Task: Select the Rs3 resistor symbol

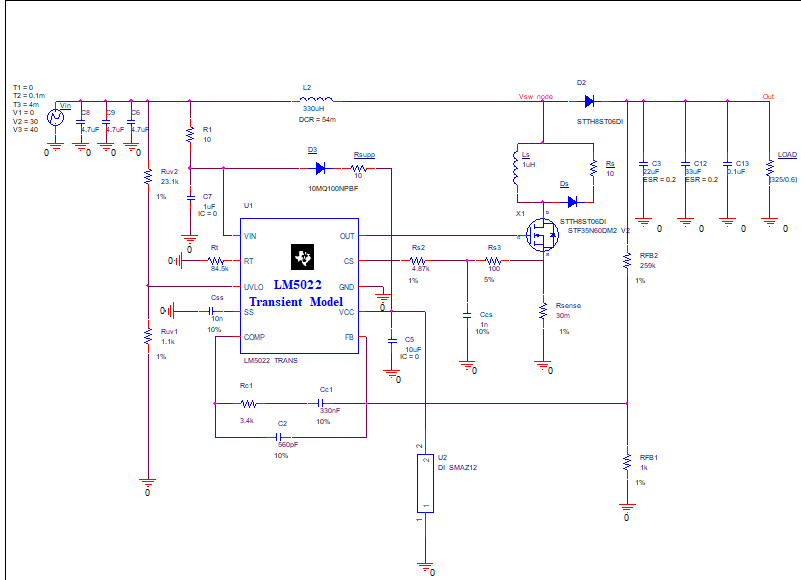Action: pyautogui.click(x=493, y=261)
